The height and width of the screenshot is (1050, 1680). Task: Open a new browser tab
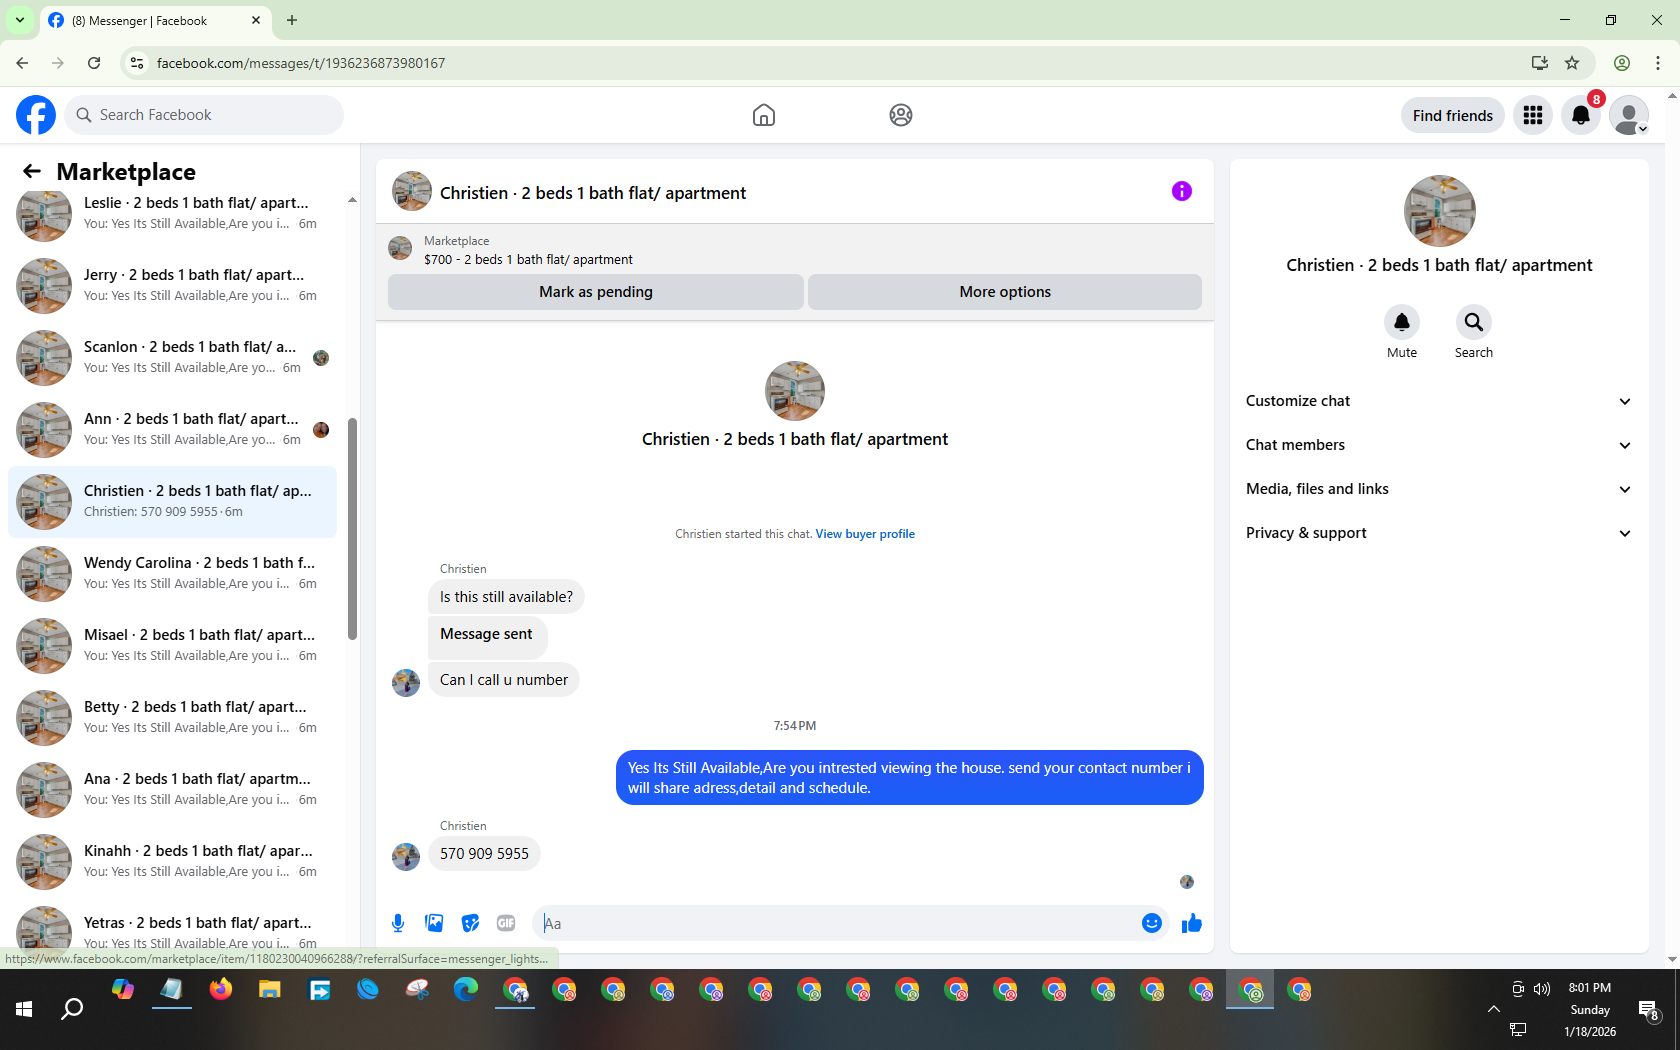pyautogui.click(x=292, y=20)
